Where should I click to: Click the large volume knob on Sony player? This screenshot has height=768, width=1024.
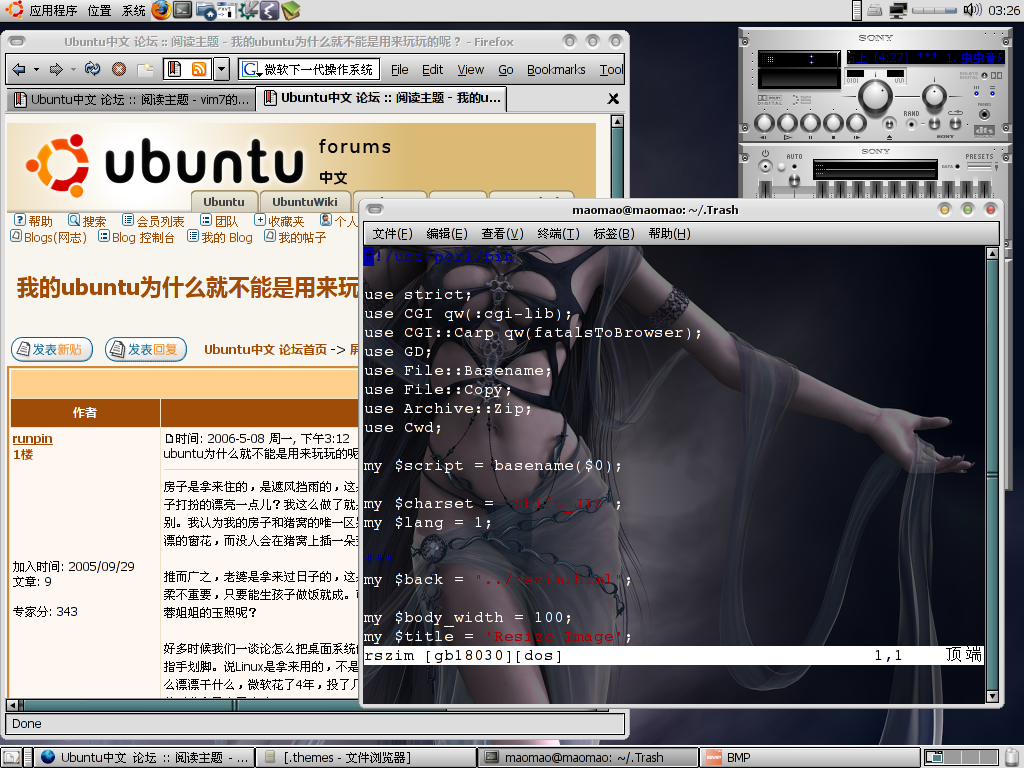[x=875, y=96]
